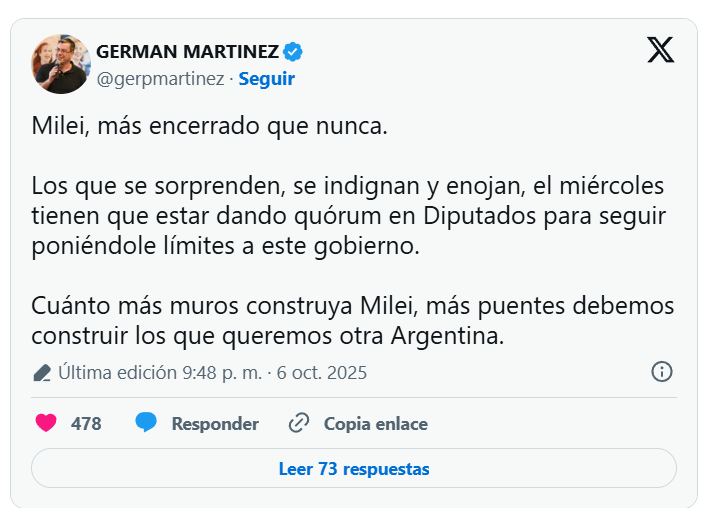The image size is (706, 522).
Task: Open the @gerpmartinez handle link
Action: (x=160, y=78)
